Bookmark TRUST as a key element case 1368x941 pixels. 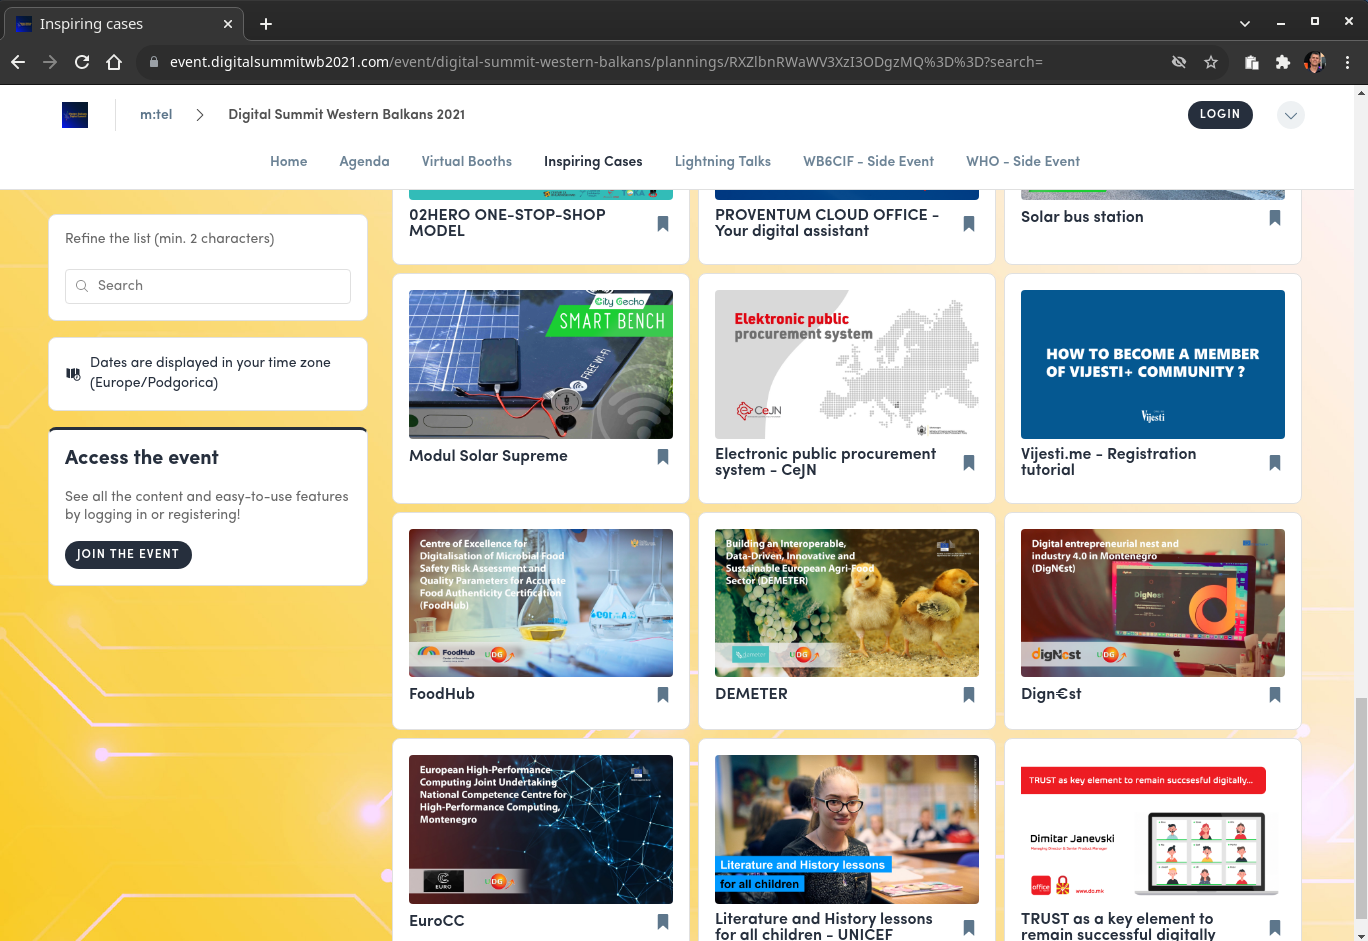[1275, 928]
